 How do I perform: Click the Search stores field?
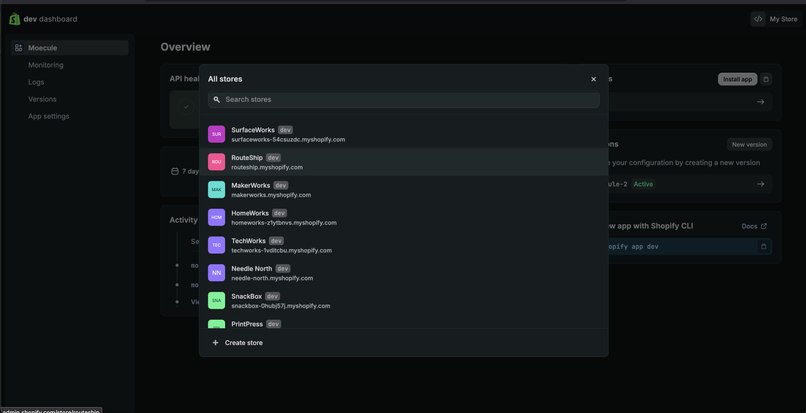point(404,100)
